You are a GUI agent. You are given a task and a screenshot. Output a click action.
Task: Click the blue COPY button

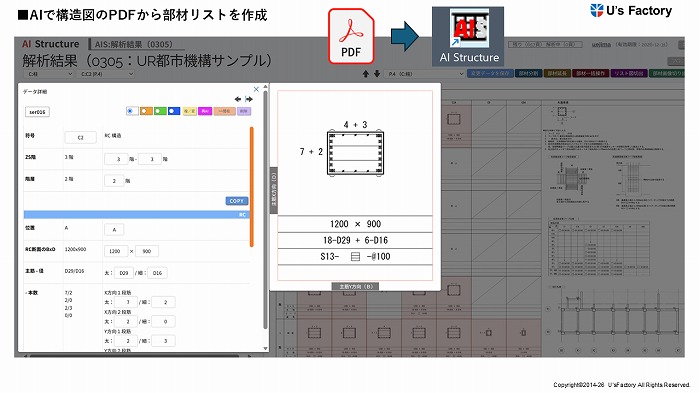[x=236, y=201]
